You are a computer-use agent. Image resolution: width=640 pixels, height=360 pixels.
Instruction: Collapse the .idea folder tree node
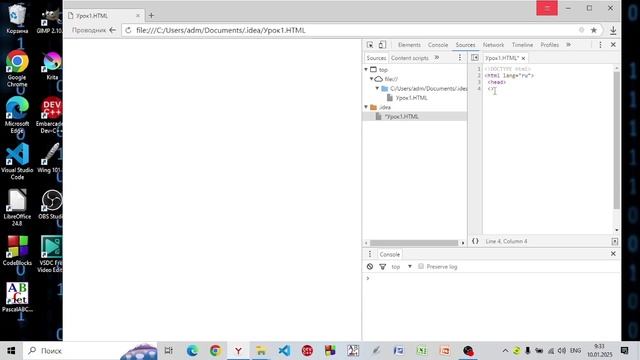coord(366,107)
